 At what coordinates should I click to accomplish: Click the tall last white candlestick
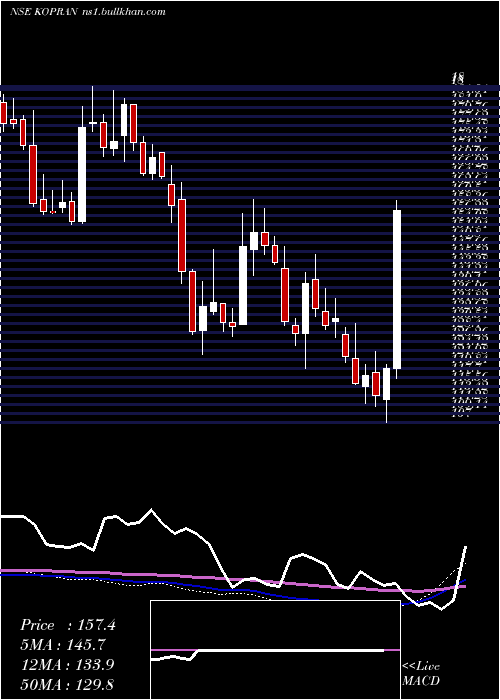tap(397, 289)
